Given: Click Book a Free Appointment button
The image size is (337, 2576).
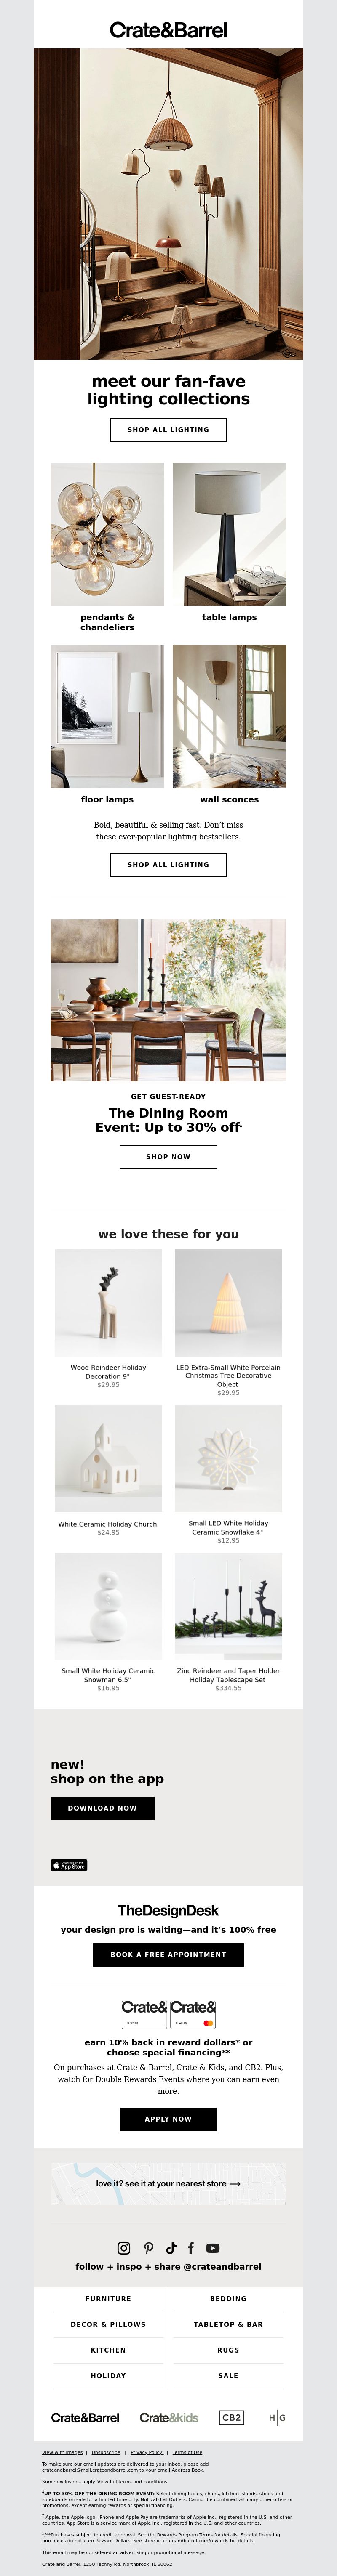Looking at the screenshot, I should [168, 1954].
